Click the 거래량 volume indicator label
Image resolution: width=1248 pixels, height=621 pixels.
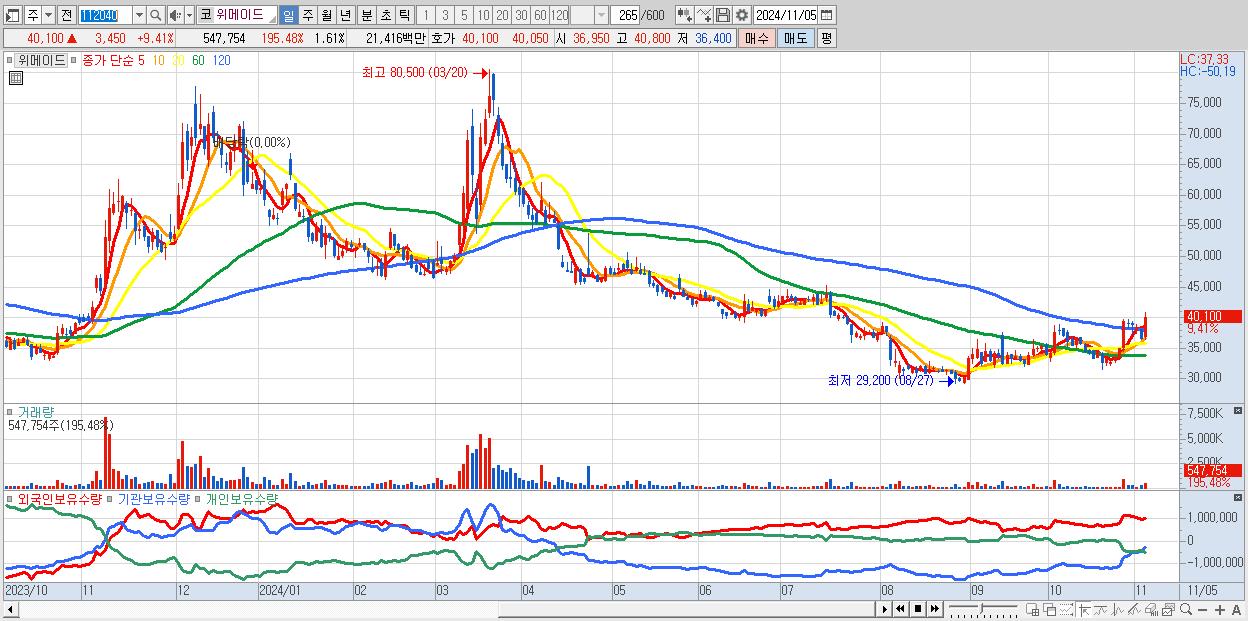click(34, 412)
